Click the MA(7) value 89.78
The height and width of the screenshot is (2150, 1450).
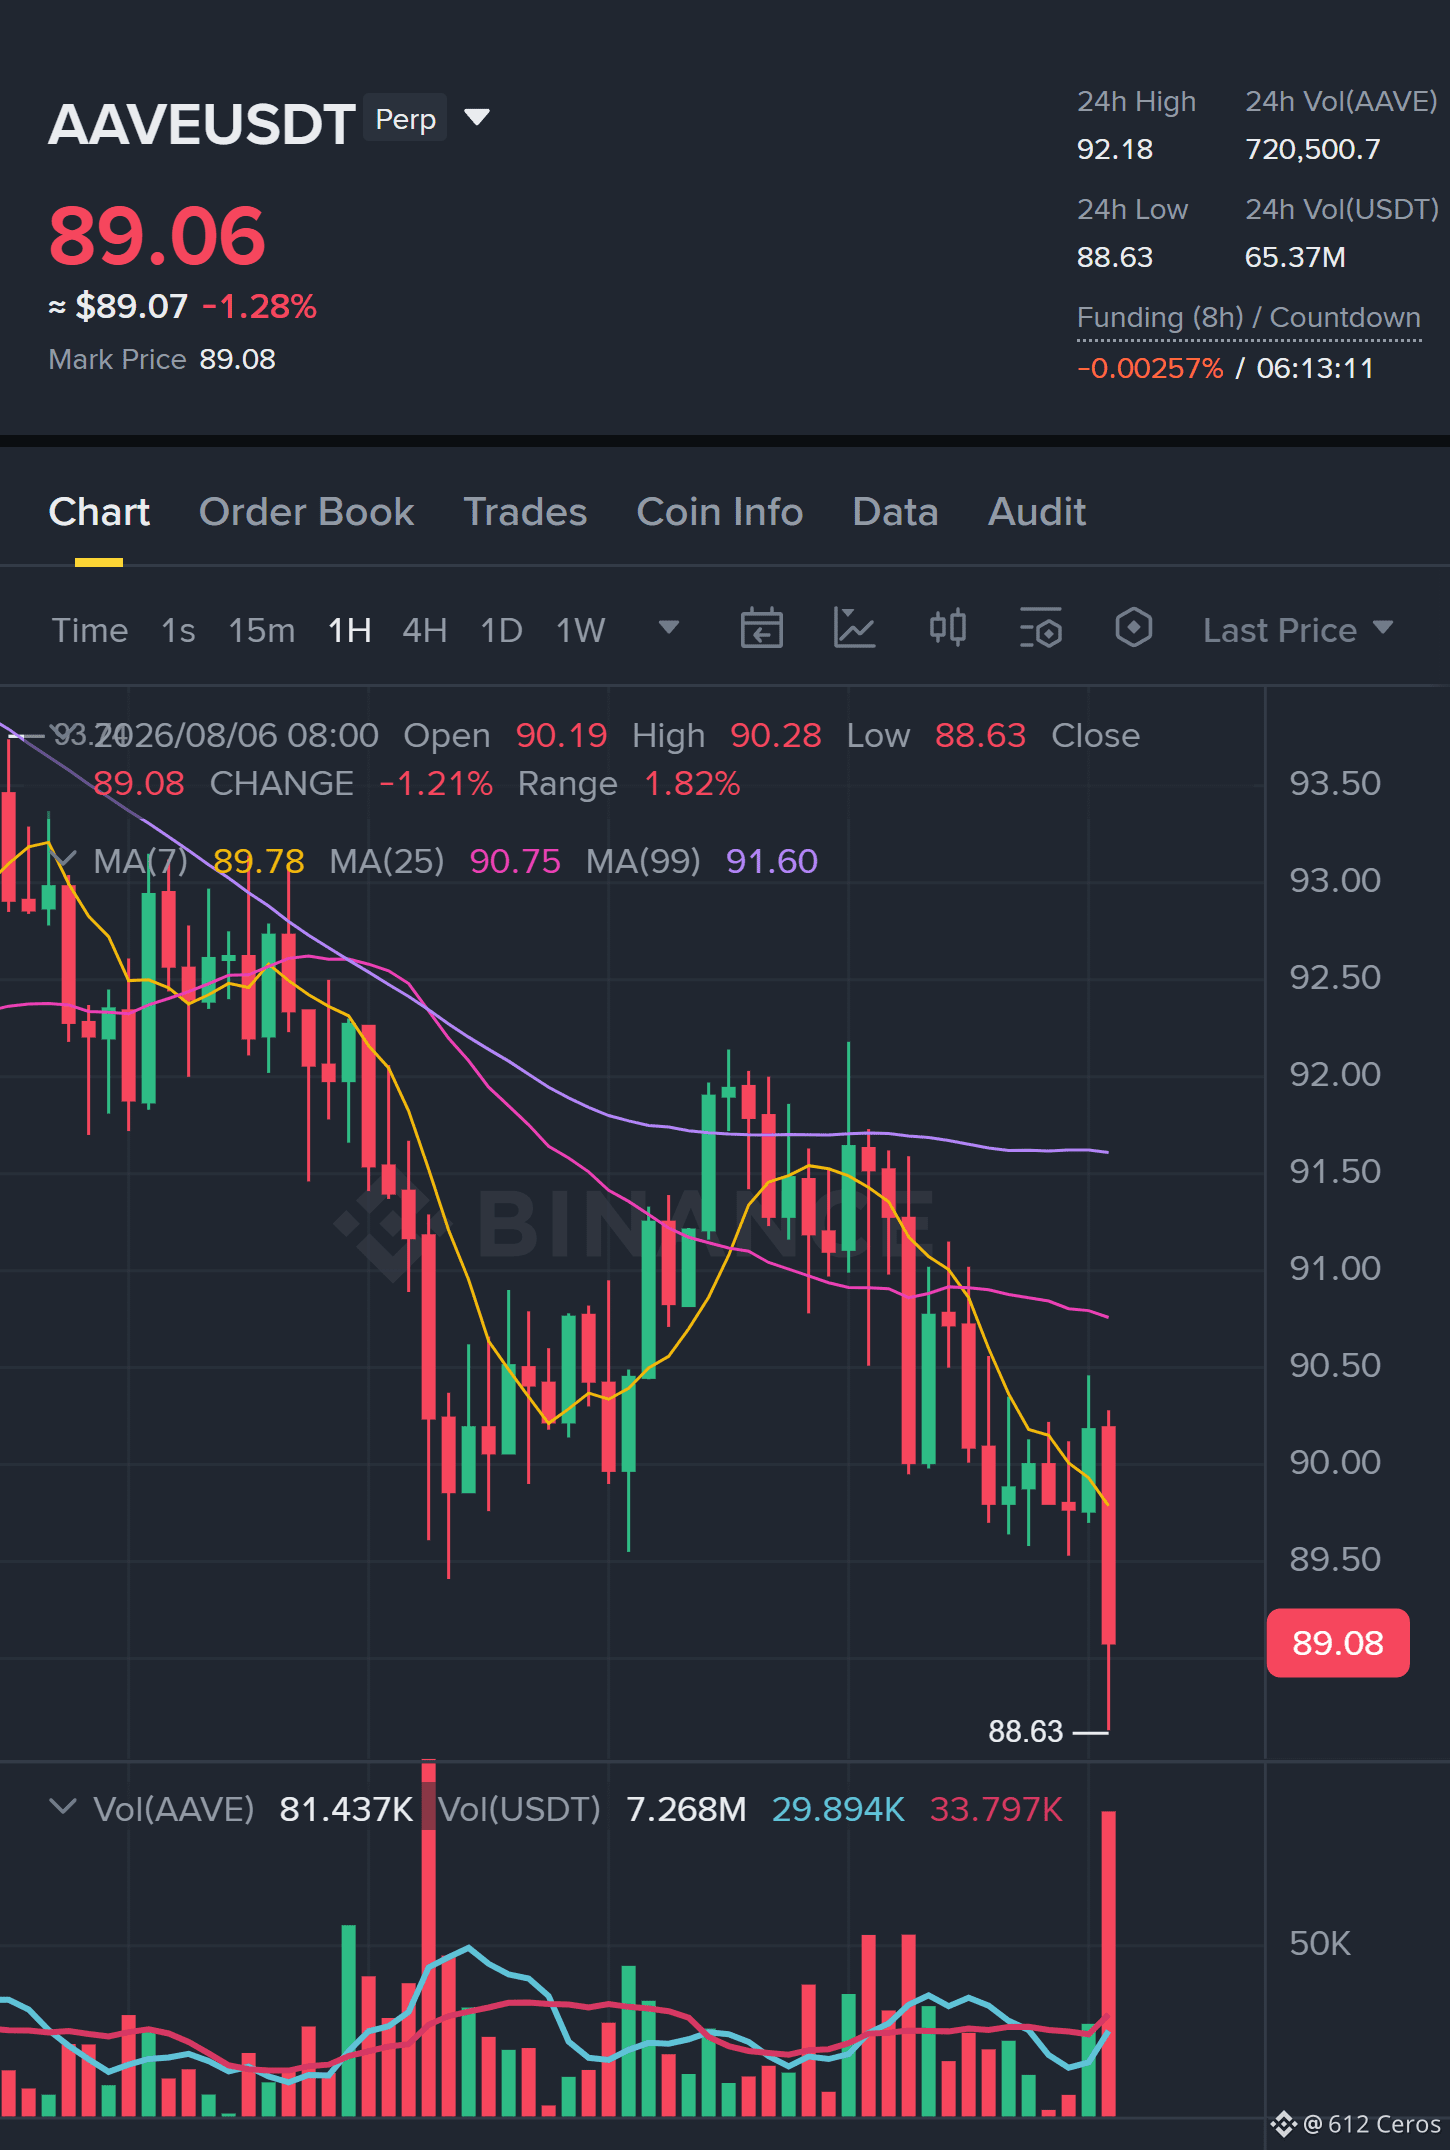[x=258, y=861]
